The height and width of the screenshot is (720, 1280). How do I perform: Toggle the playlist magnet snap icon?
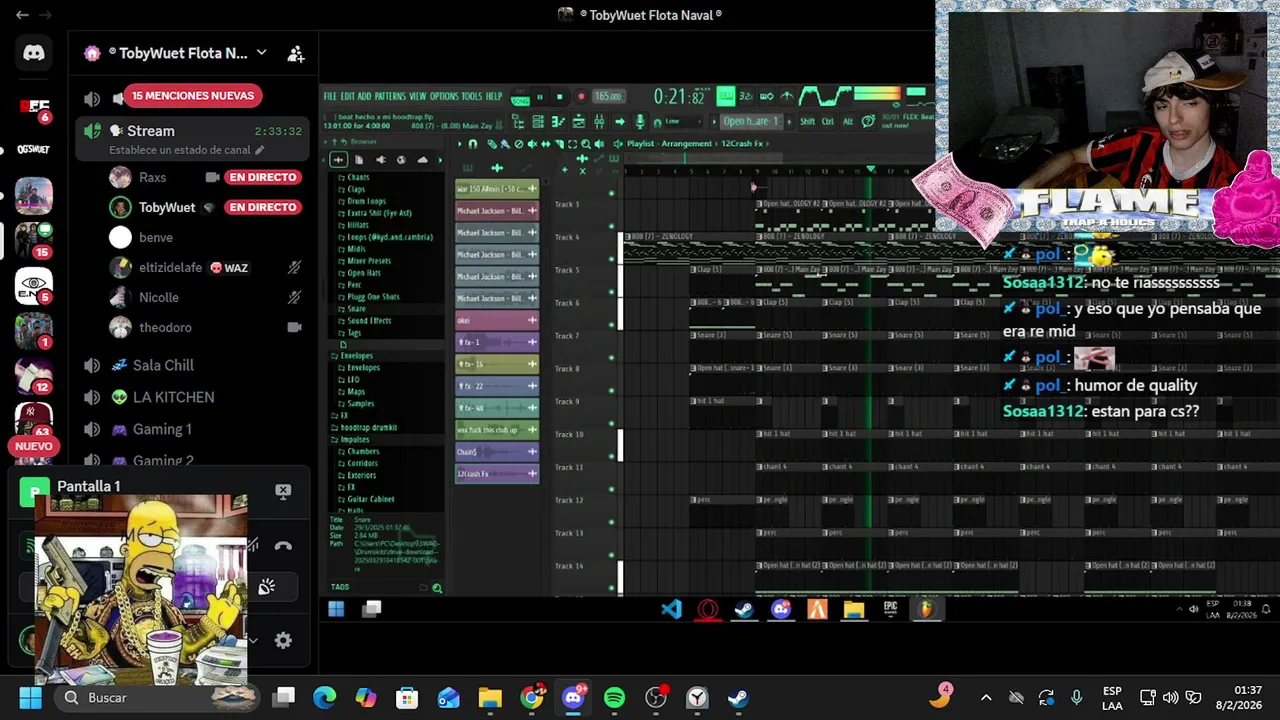click(x=472, y=144)
